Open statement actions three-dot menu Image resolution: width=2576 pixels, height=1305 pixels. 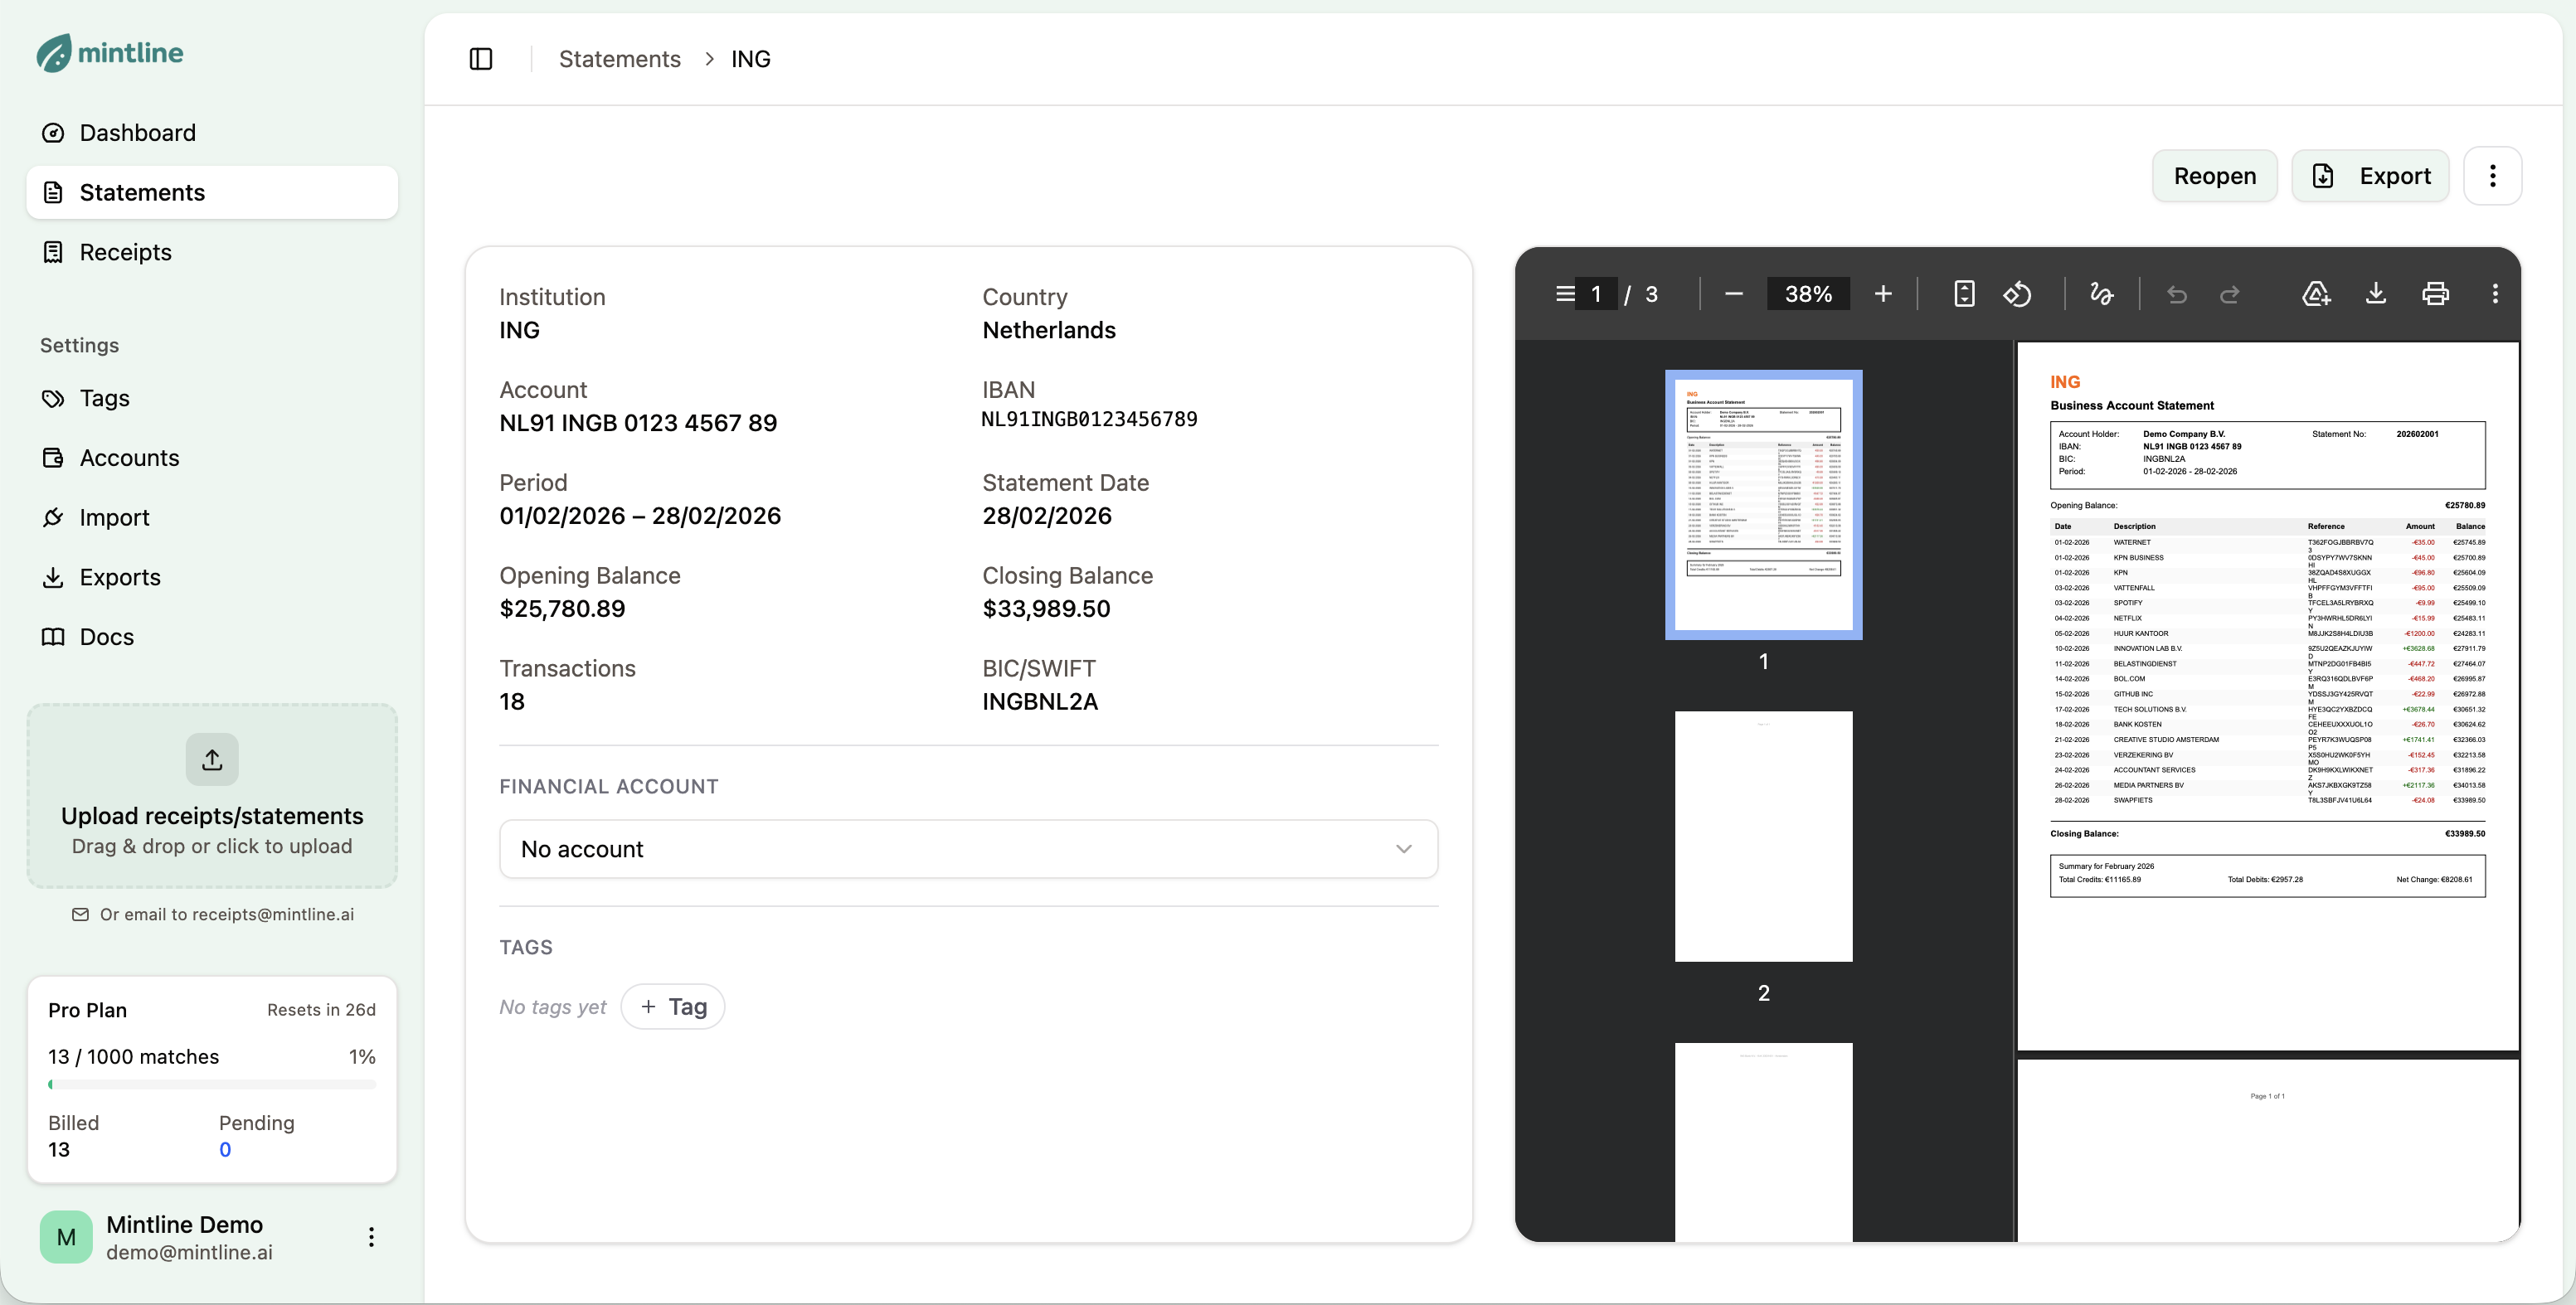[x=2492, y=176]
